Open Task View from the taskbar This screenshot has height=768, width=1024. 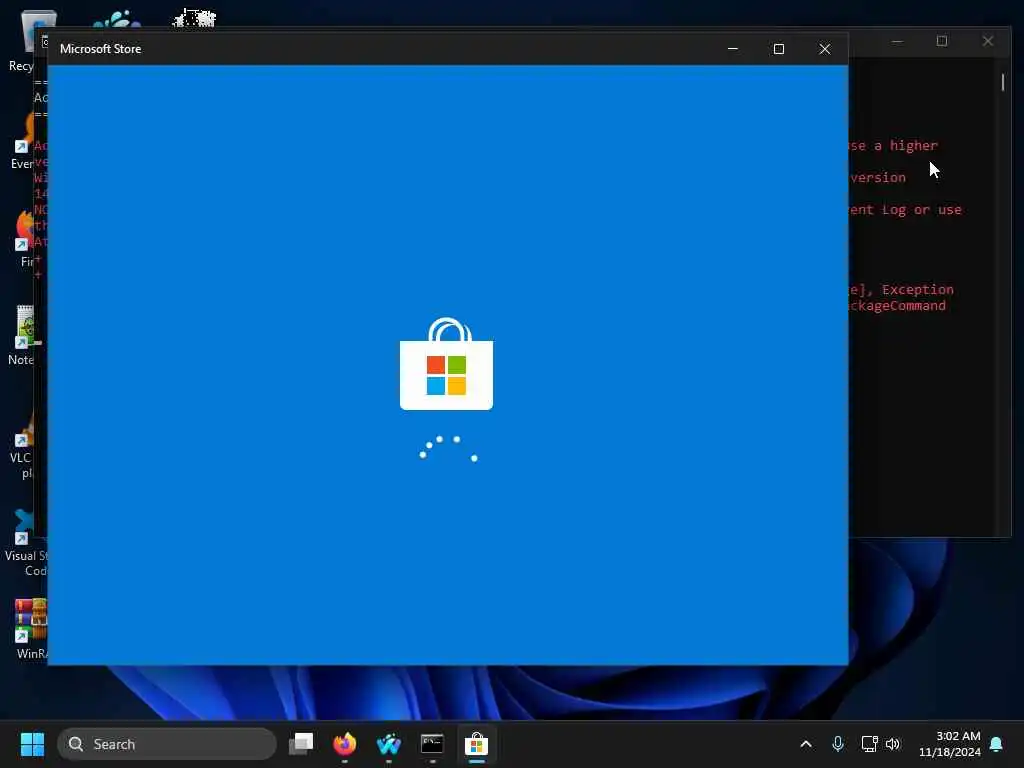[301, 744]
